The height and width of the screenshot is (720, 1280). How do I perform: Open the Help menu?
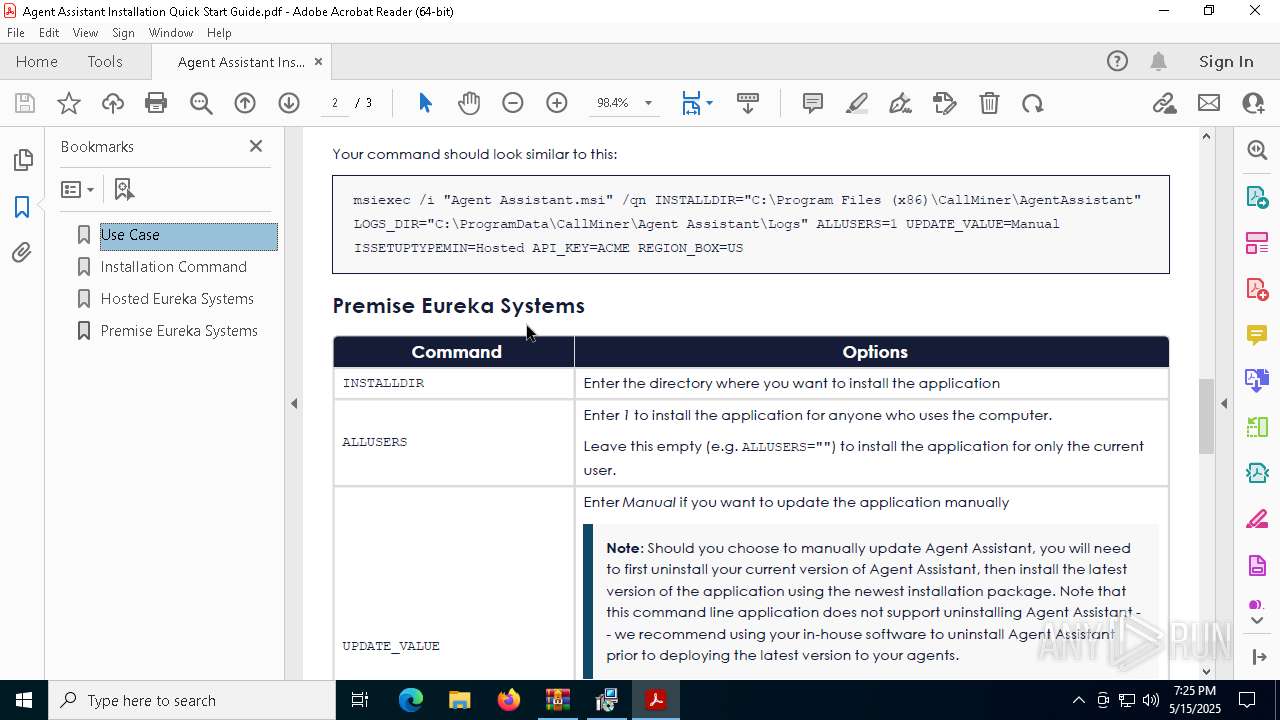pos(219,33)
